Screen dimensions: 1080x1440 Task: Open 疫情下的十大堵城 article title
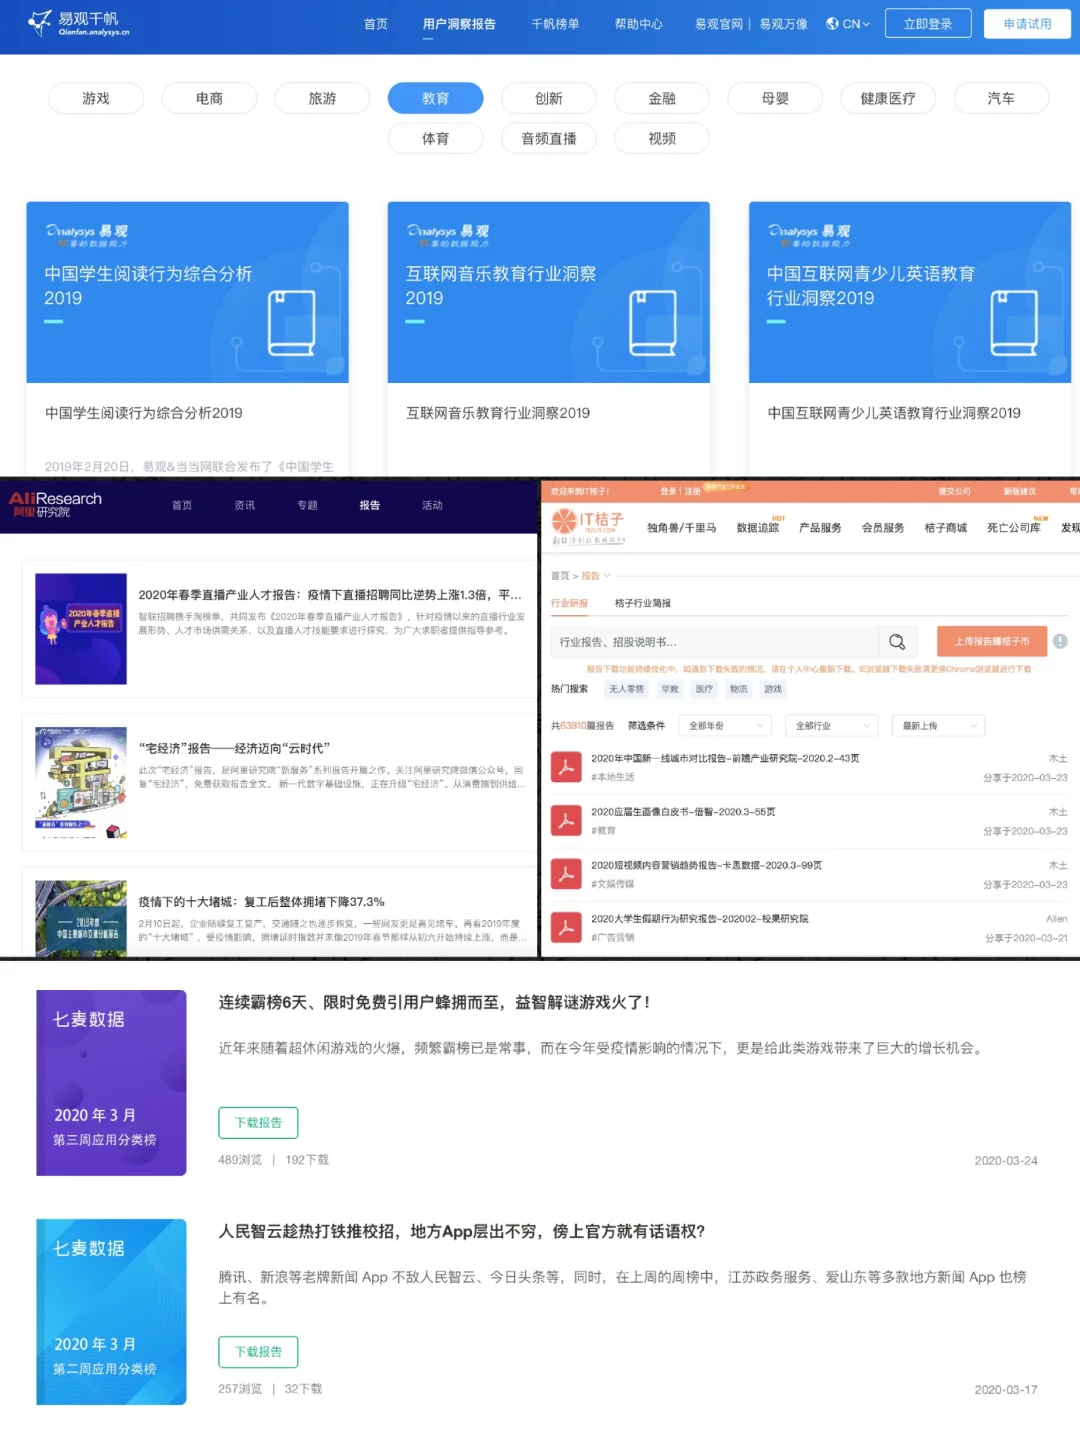[x=261, y=901]
